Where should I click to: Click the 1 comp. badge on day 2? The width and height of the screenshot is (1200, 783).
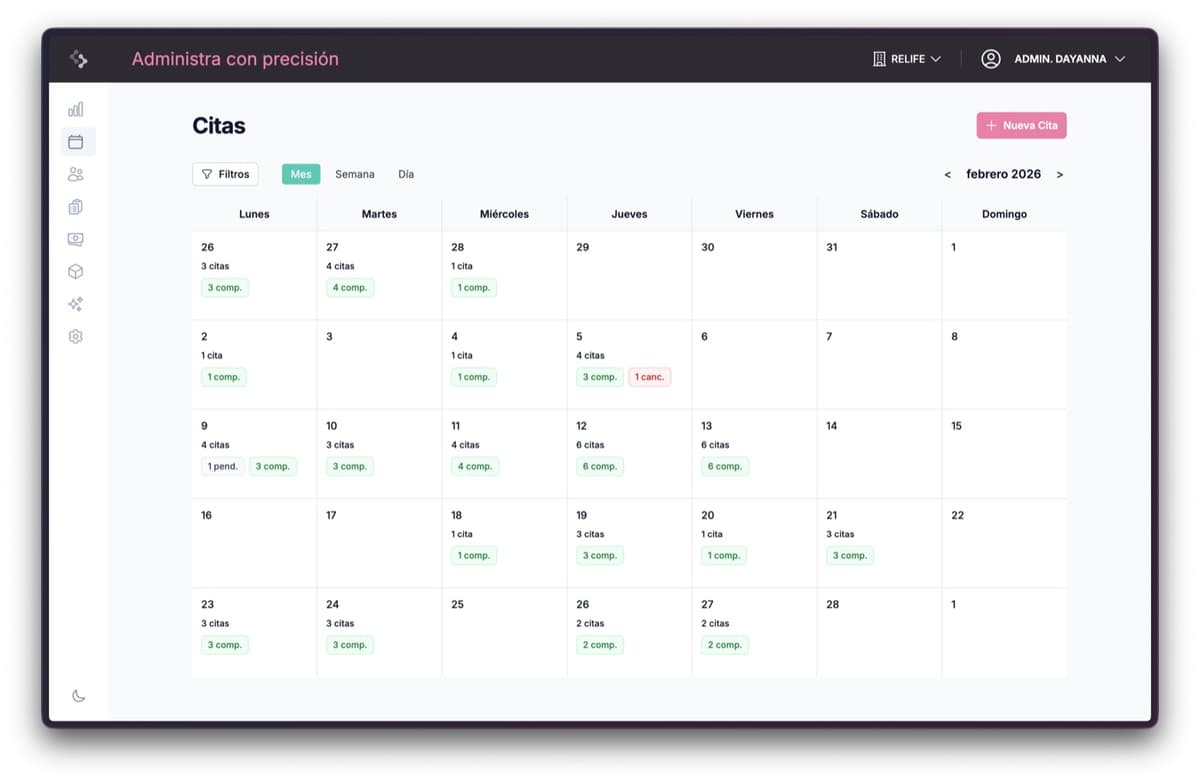click(224, 377)
